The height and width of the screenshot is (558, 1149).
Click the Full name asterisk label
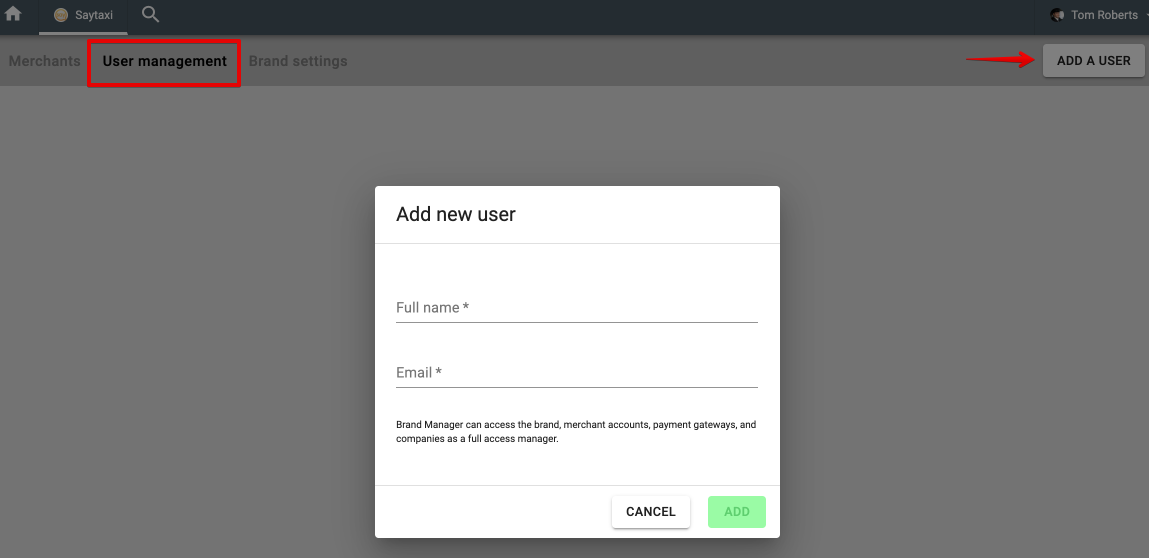tap(466, 308)
